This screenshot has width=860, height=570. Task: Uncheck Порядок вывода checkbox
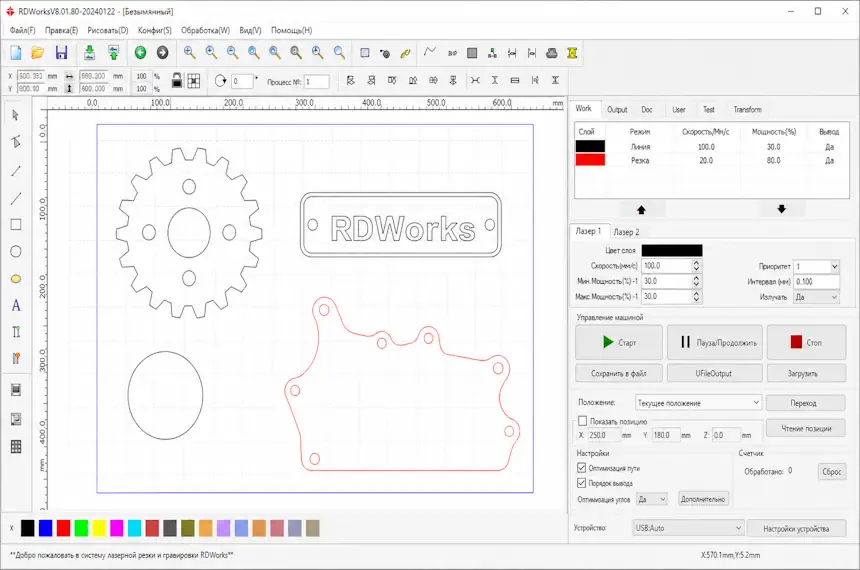point(582,483)
